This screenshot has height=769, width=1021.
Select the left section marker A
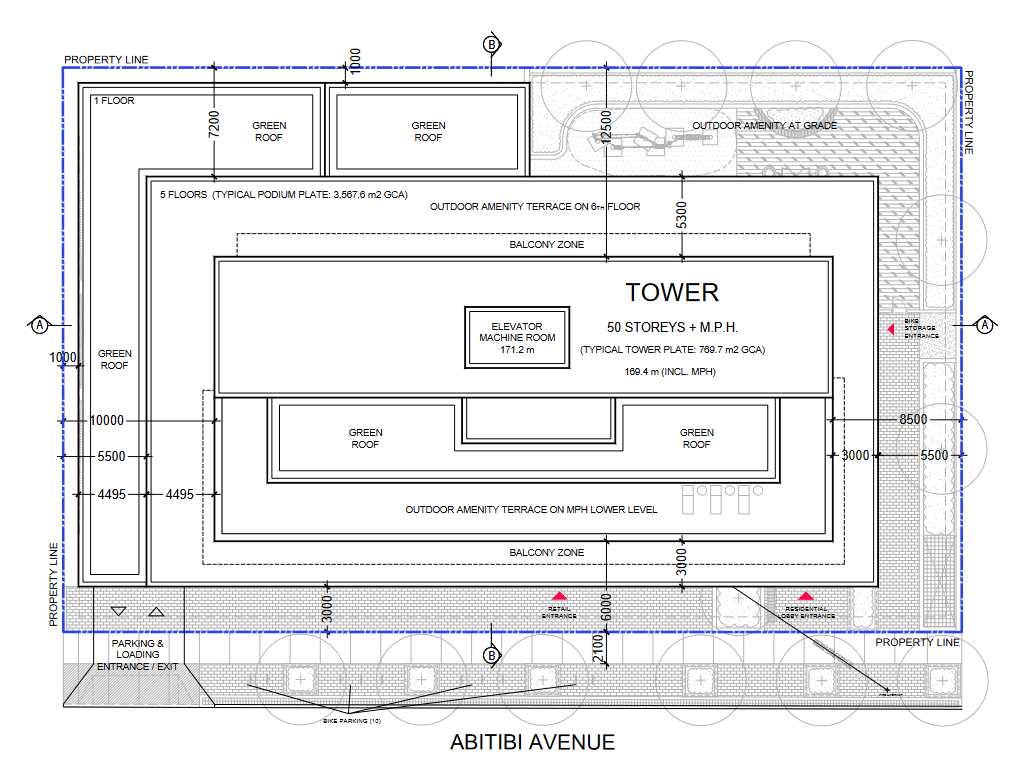(39, 325)
